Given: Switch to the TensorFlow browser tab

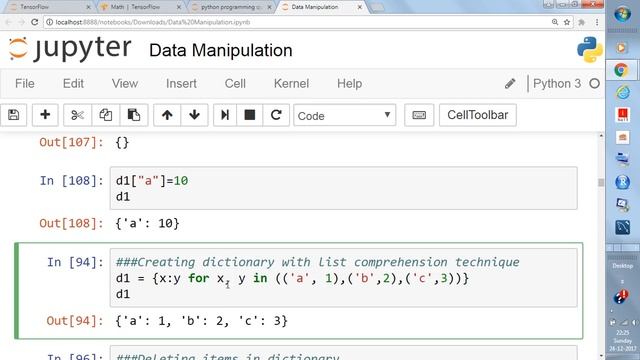Looking at the screenshot, I should point(49,7).
